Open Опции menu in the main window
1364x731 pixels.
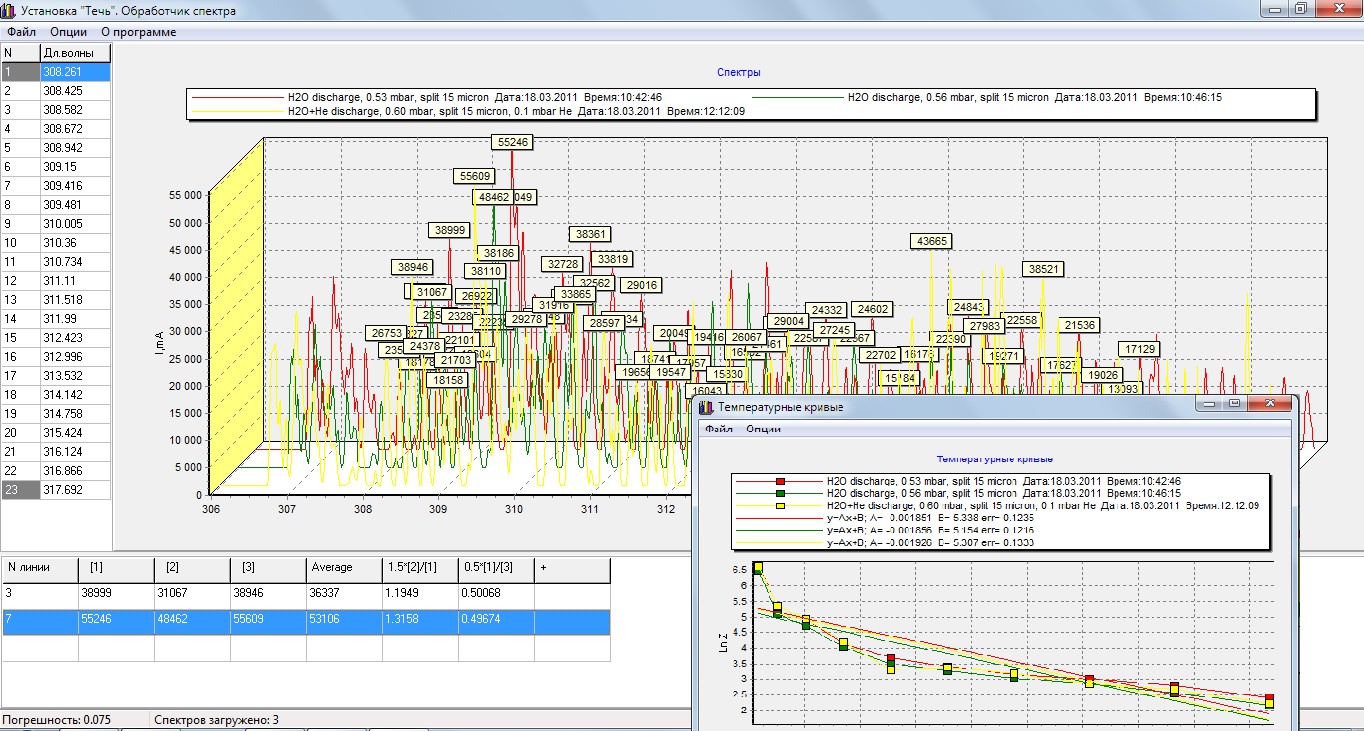click(x=68, y=32)
